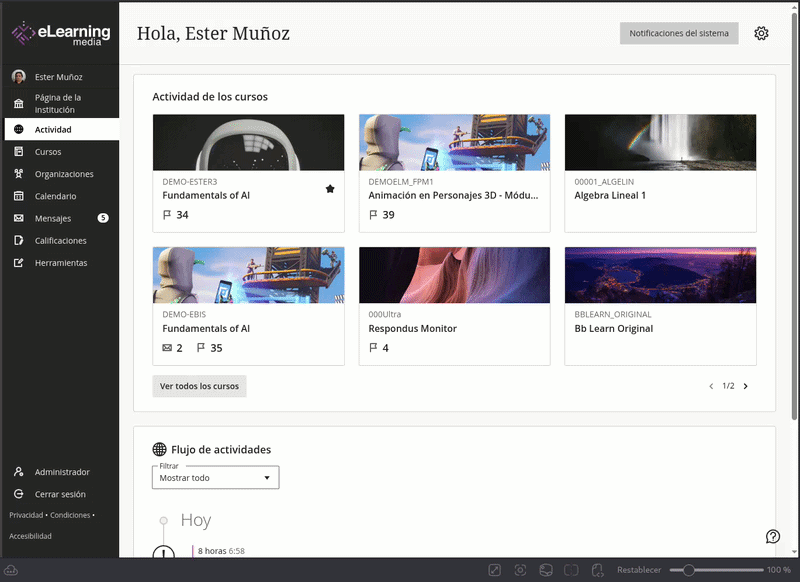
Task: Click the page vertical scrollbar
Action: click(794, 214)
